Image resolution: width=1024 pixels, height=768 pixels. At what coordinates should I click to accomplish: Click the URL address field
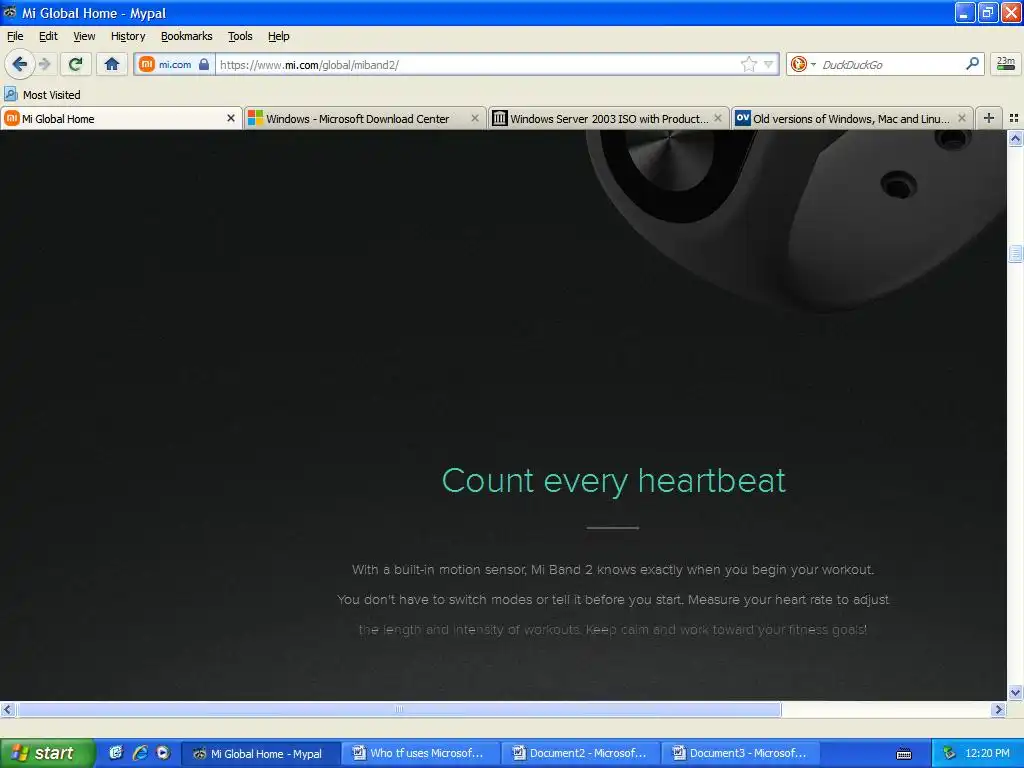tap(477, 64)
